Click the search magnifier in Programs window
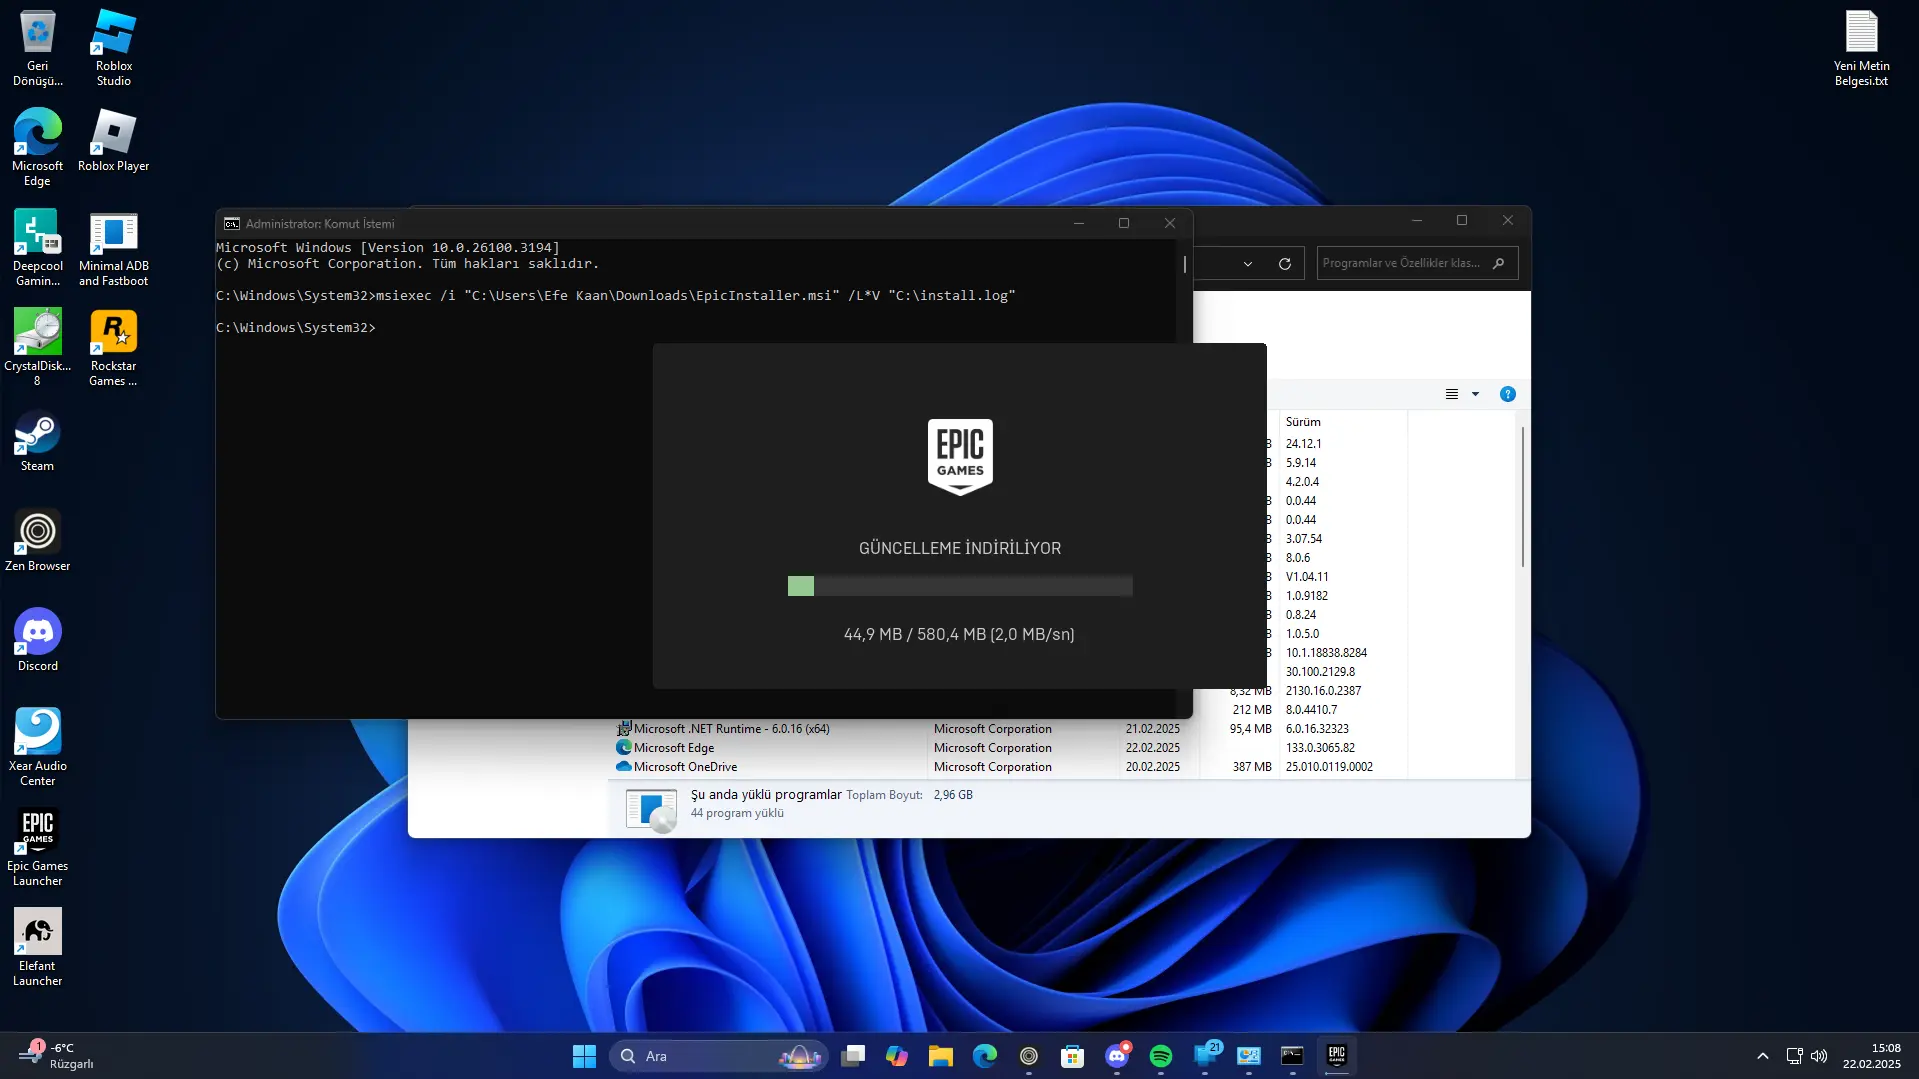The height and width of the screenshot is (1079, 1919). coord(1498,264)
